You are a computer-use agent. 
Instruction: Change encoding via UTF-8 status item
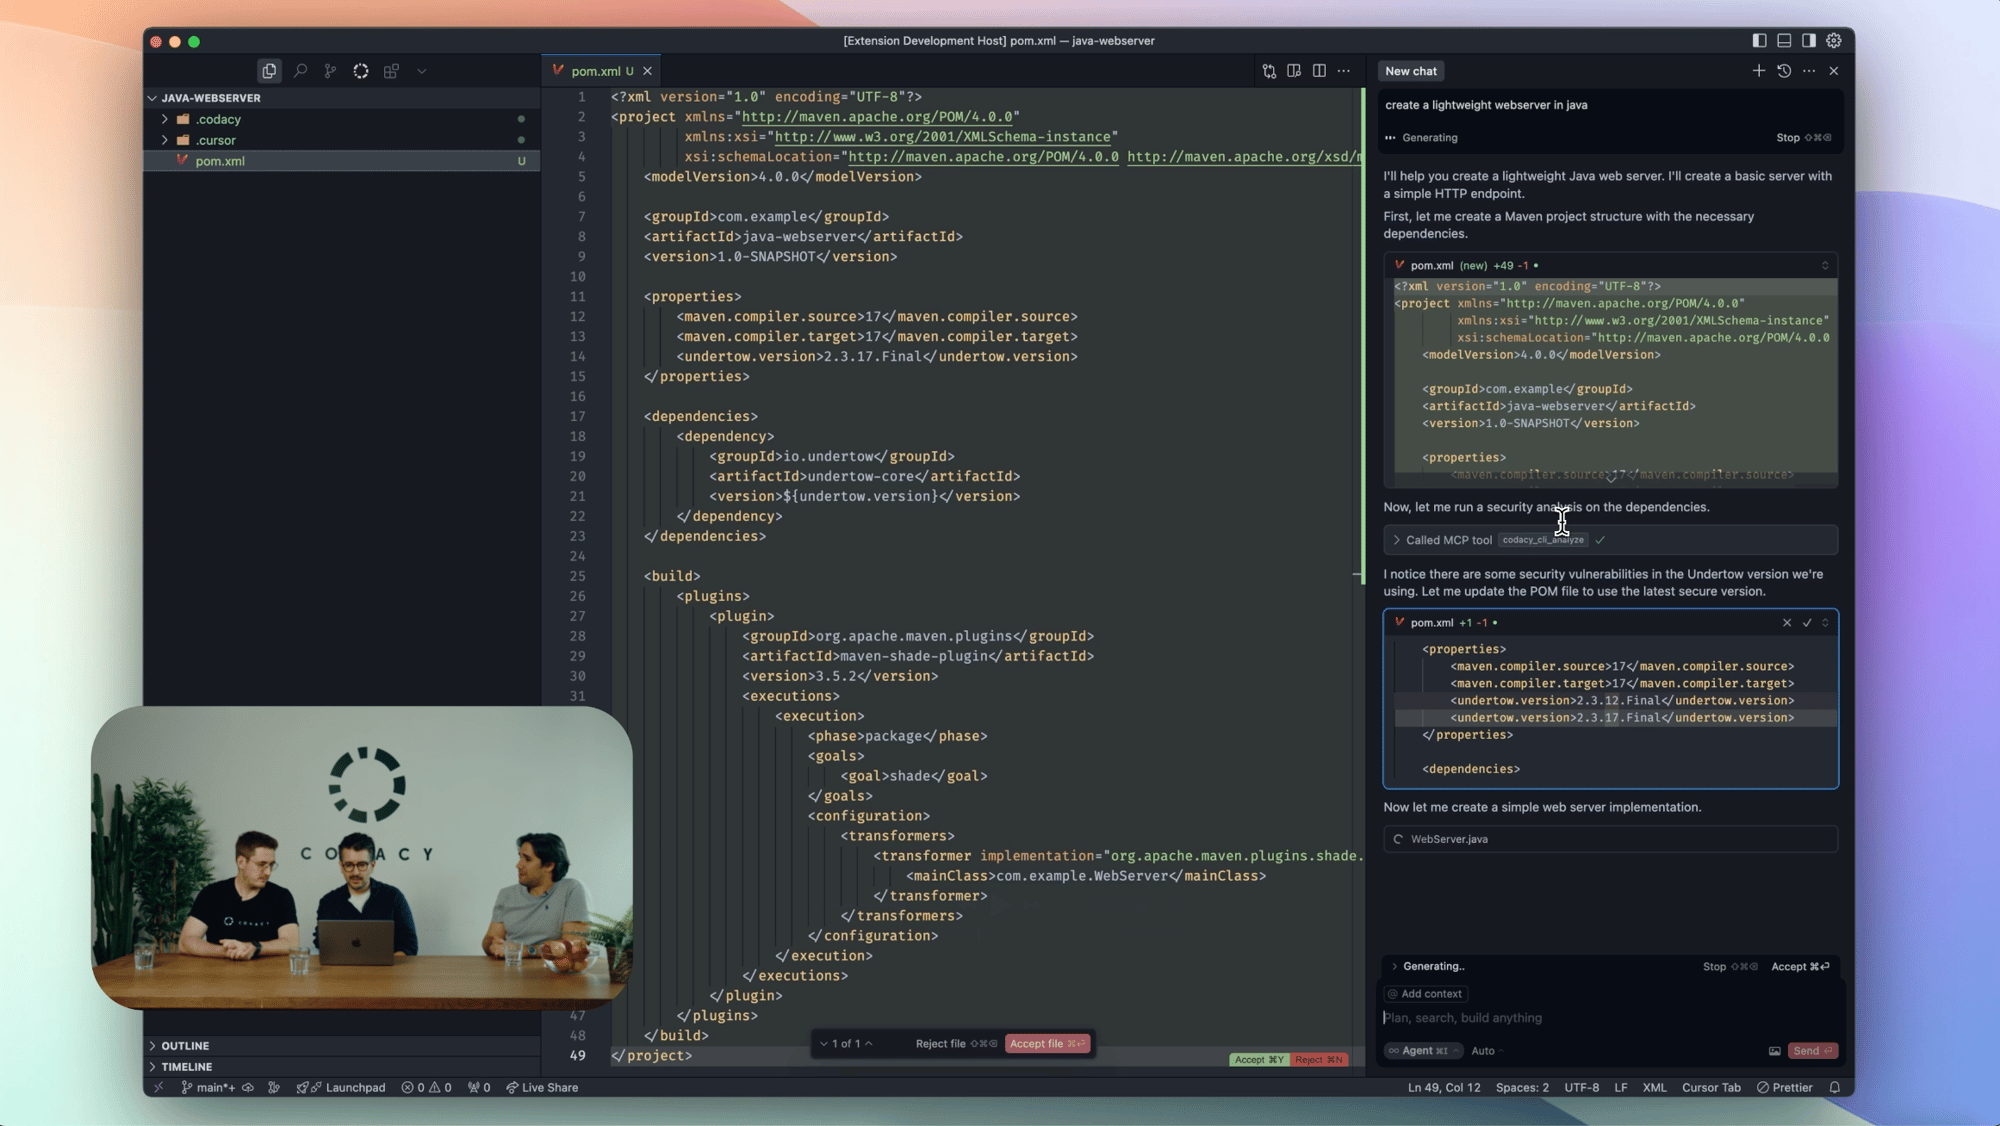pyautogui.click(x=1581, y=1088)
